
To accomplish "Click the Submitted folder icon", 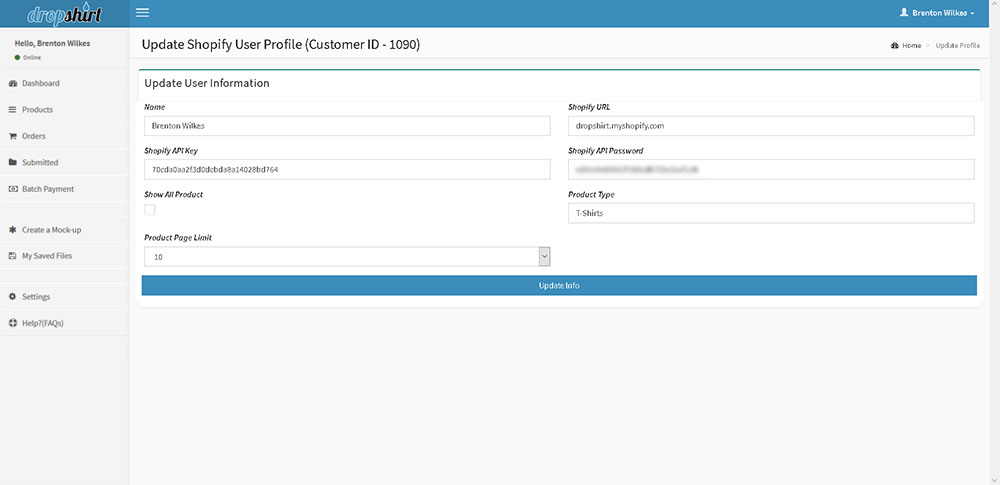I will coord(12,163).
